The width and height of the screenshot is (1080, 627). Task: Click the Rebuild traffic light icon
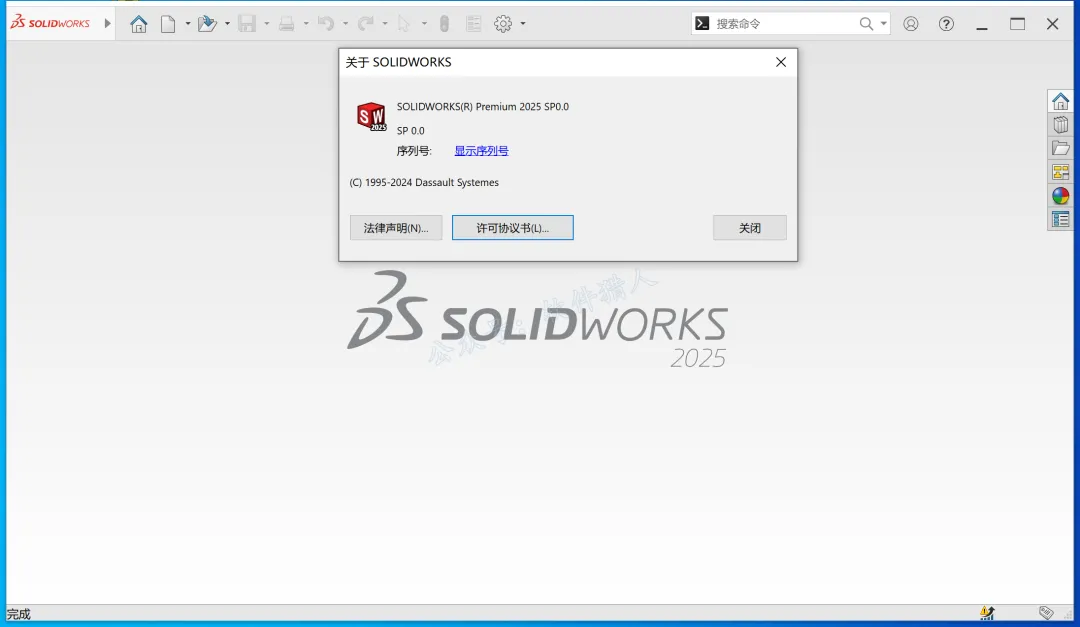point(444,24)
